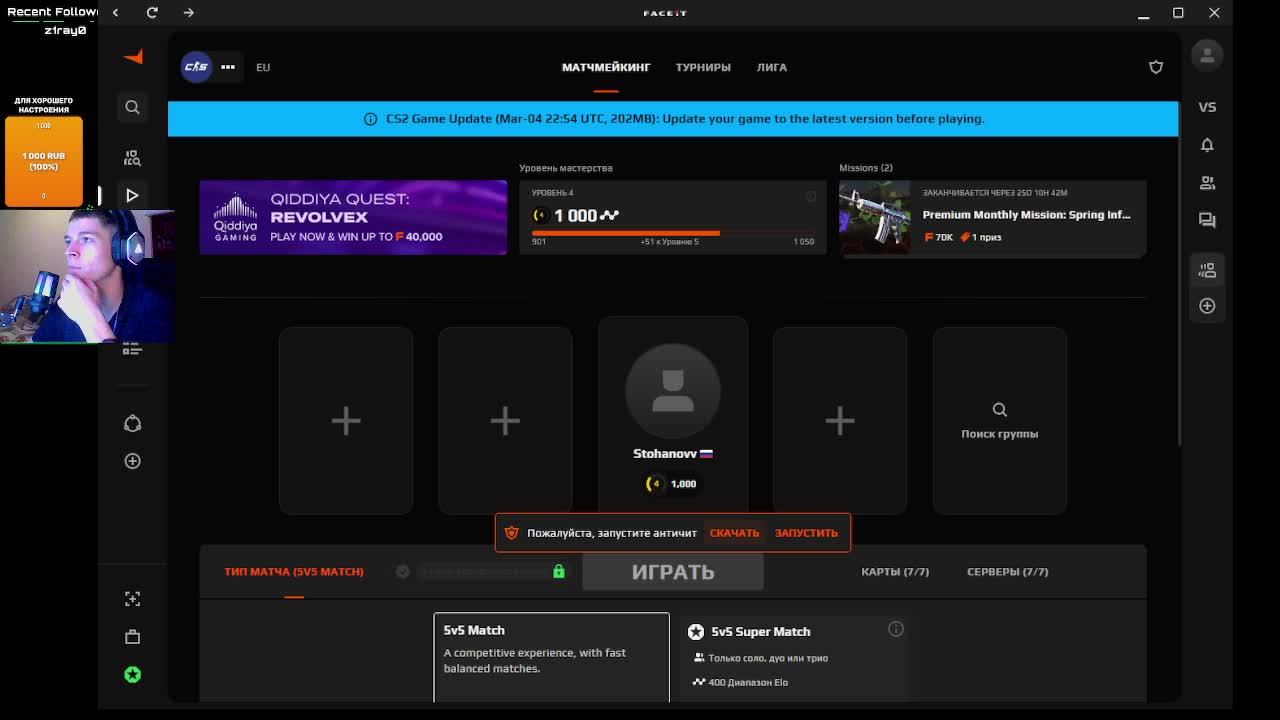Click the 1 000 RUB donation goal widget
Image resolution: width=1280 pixels, height=720 pixels.
[44, 161]
